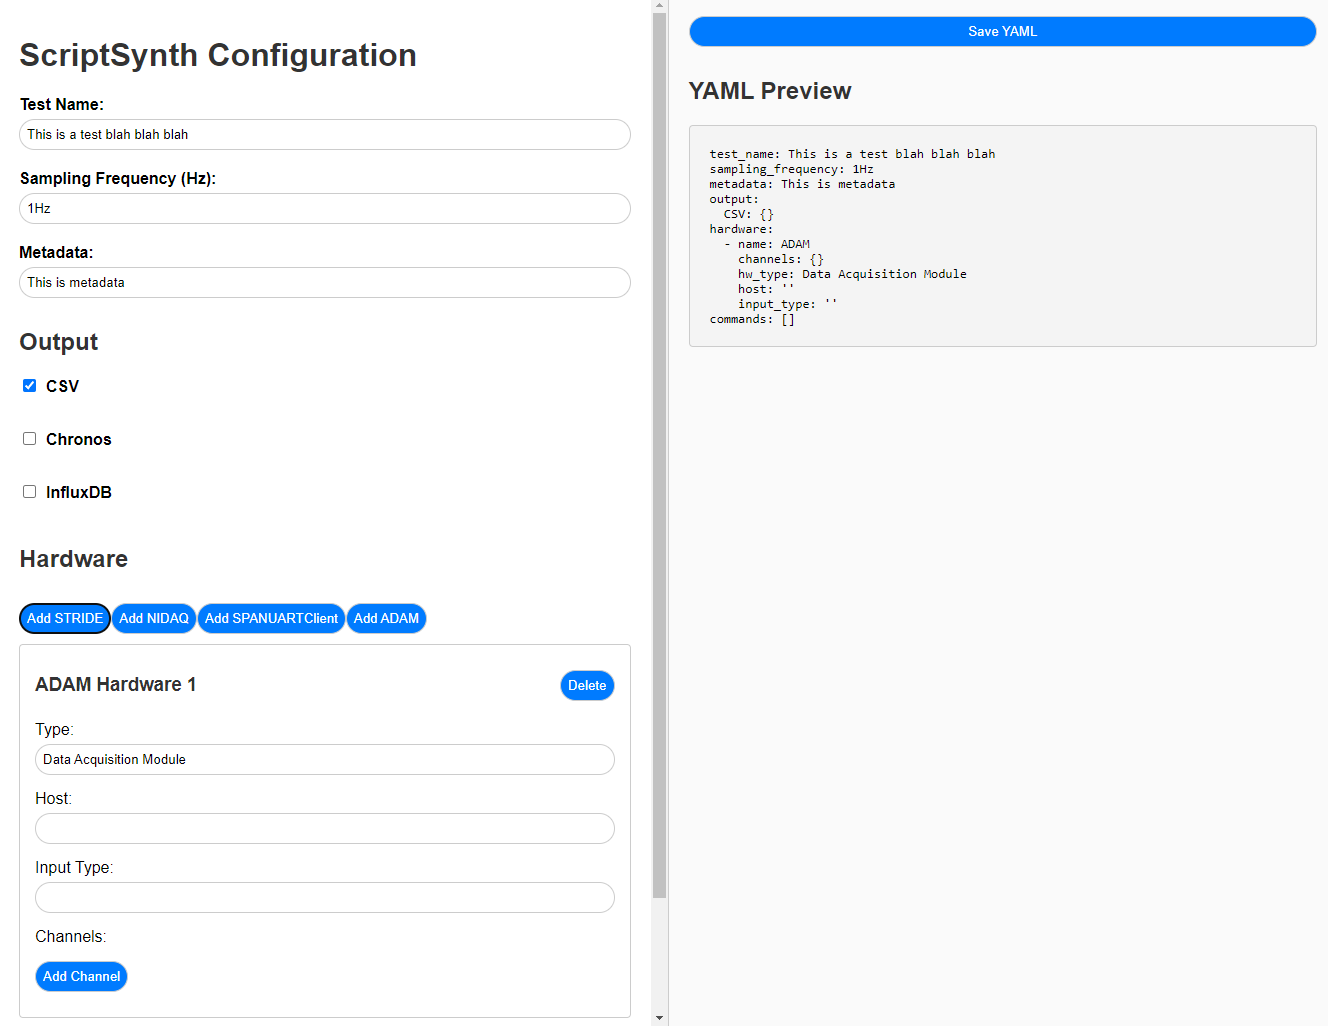
Task: Add a STRIDE hardware entry
Action: tap(65, 618)
